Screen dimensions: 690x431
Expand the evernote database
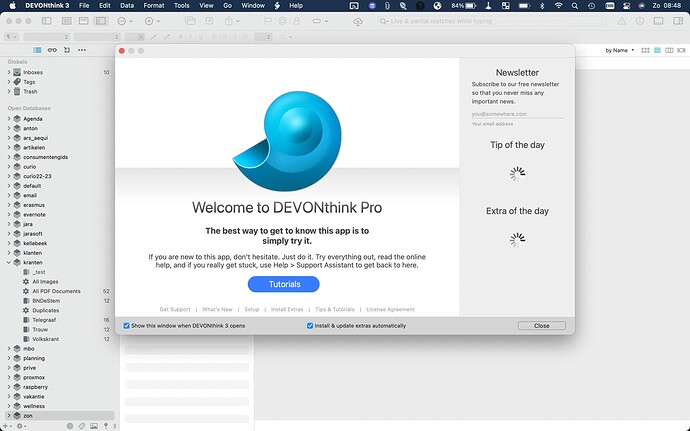[x=9, y=215]
